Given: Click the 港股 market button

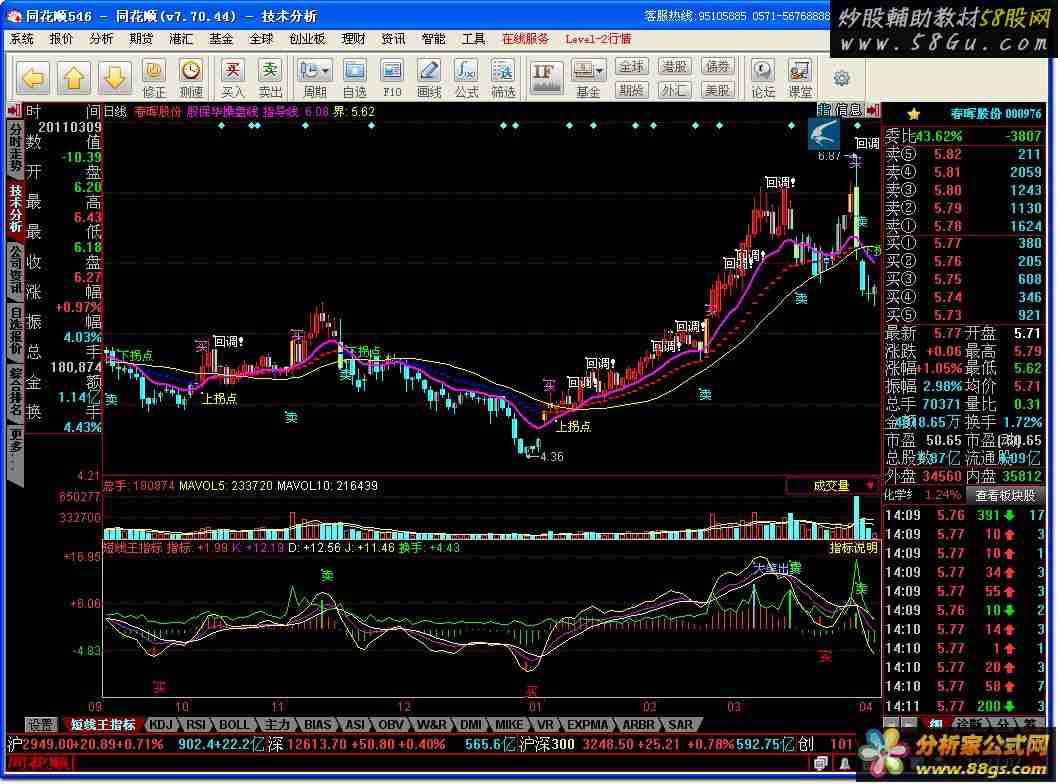Looking at the screenshot, I should tap(674, 66).
